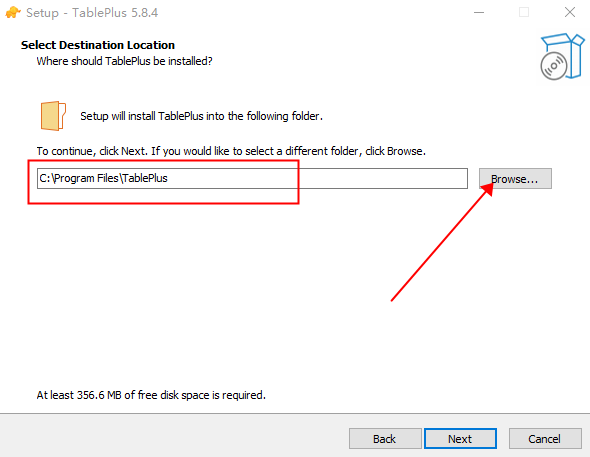590x457 pixels.
Task: Minimize the TablePlus Setup window
Action: [x=479, y=12]
